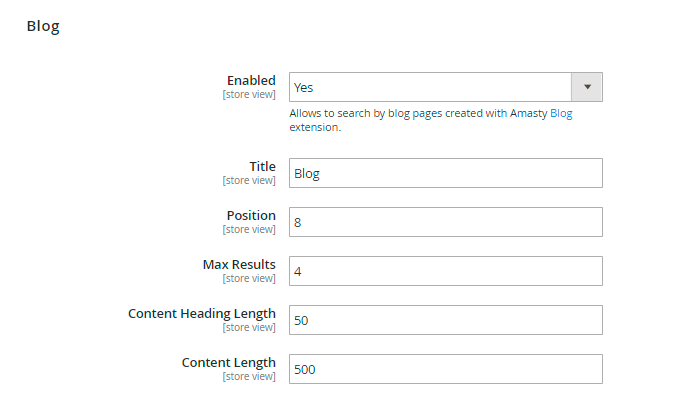Focus the Content Length field showing 500

coord(446,369)
